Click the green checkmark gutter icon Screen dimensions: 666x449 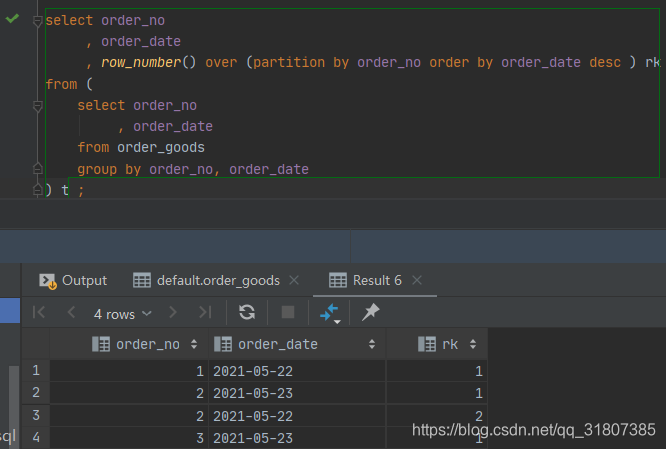coord(12,18)
